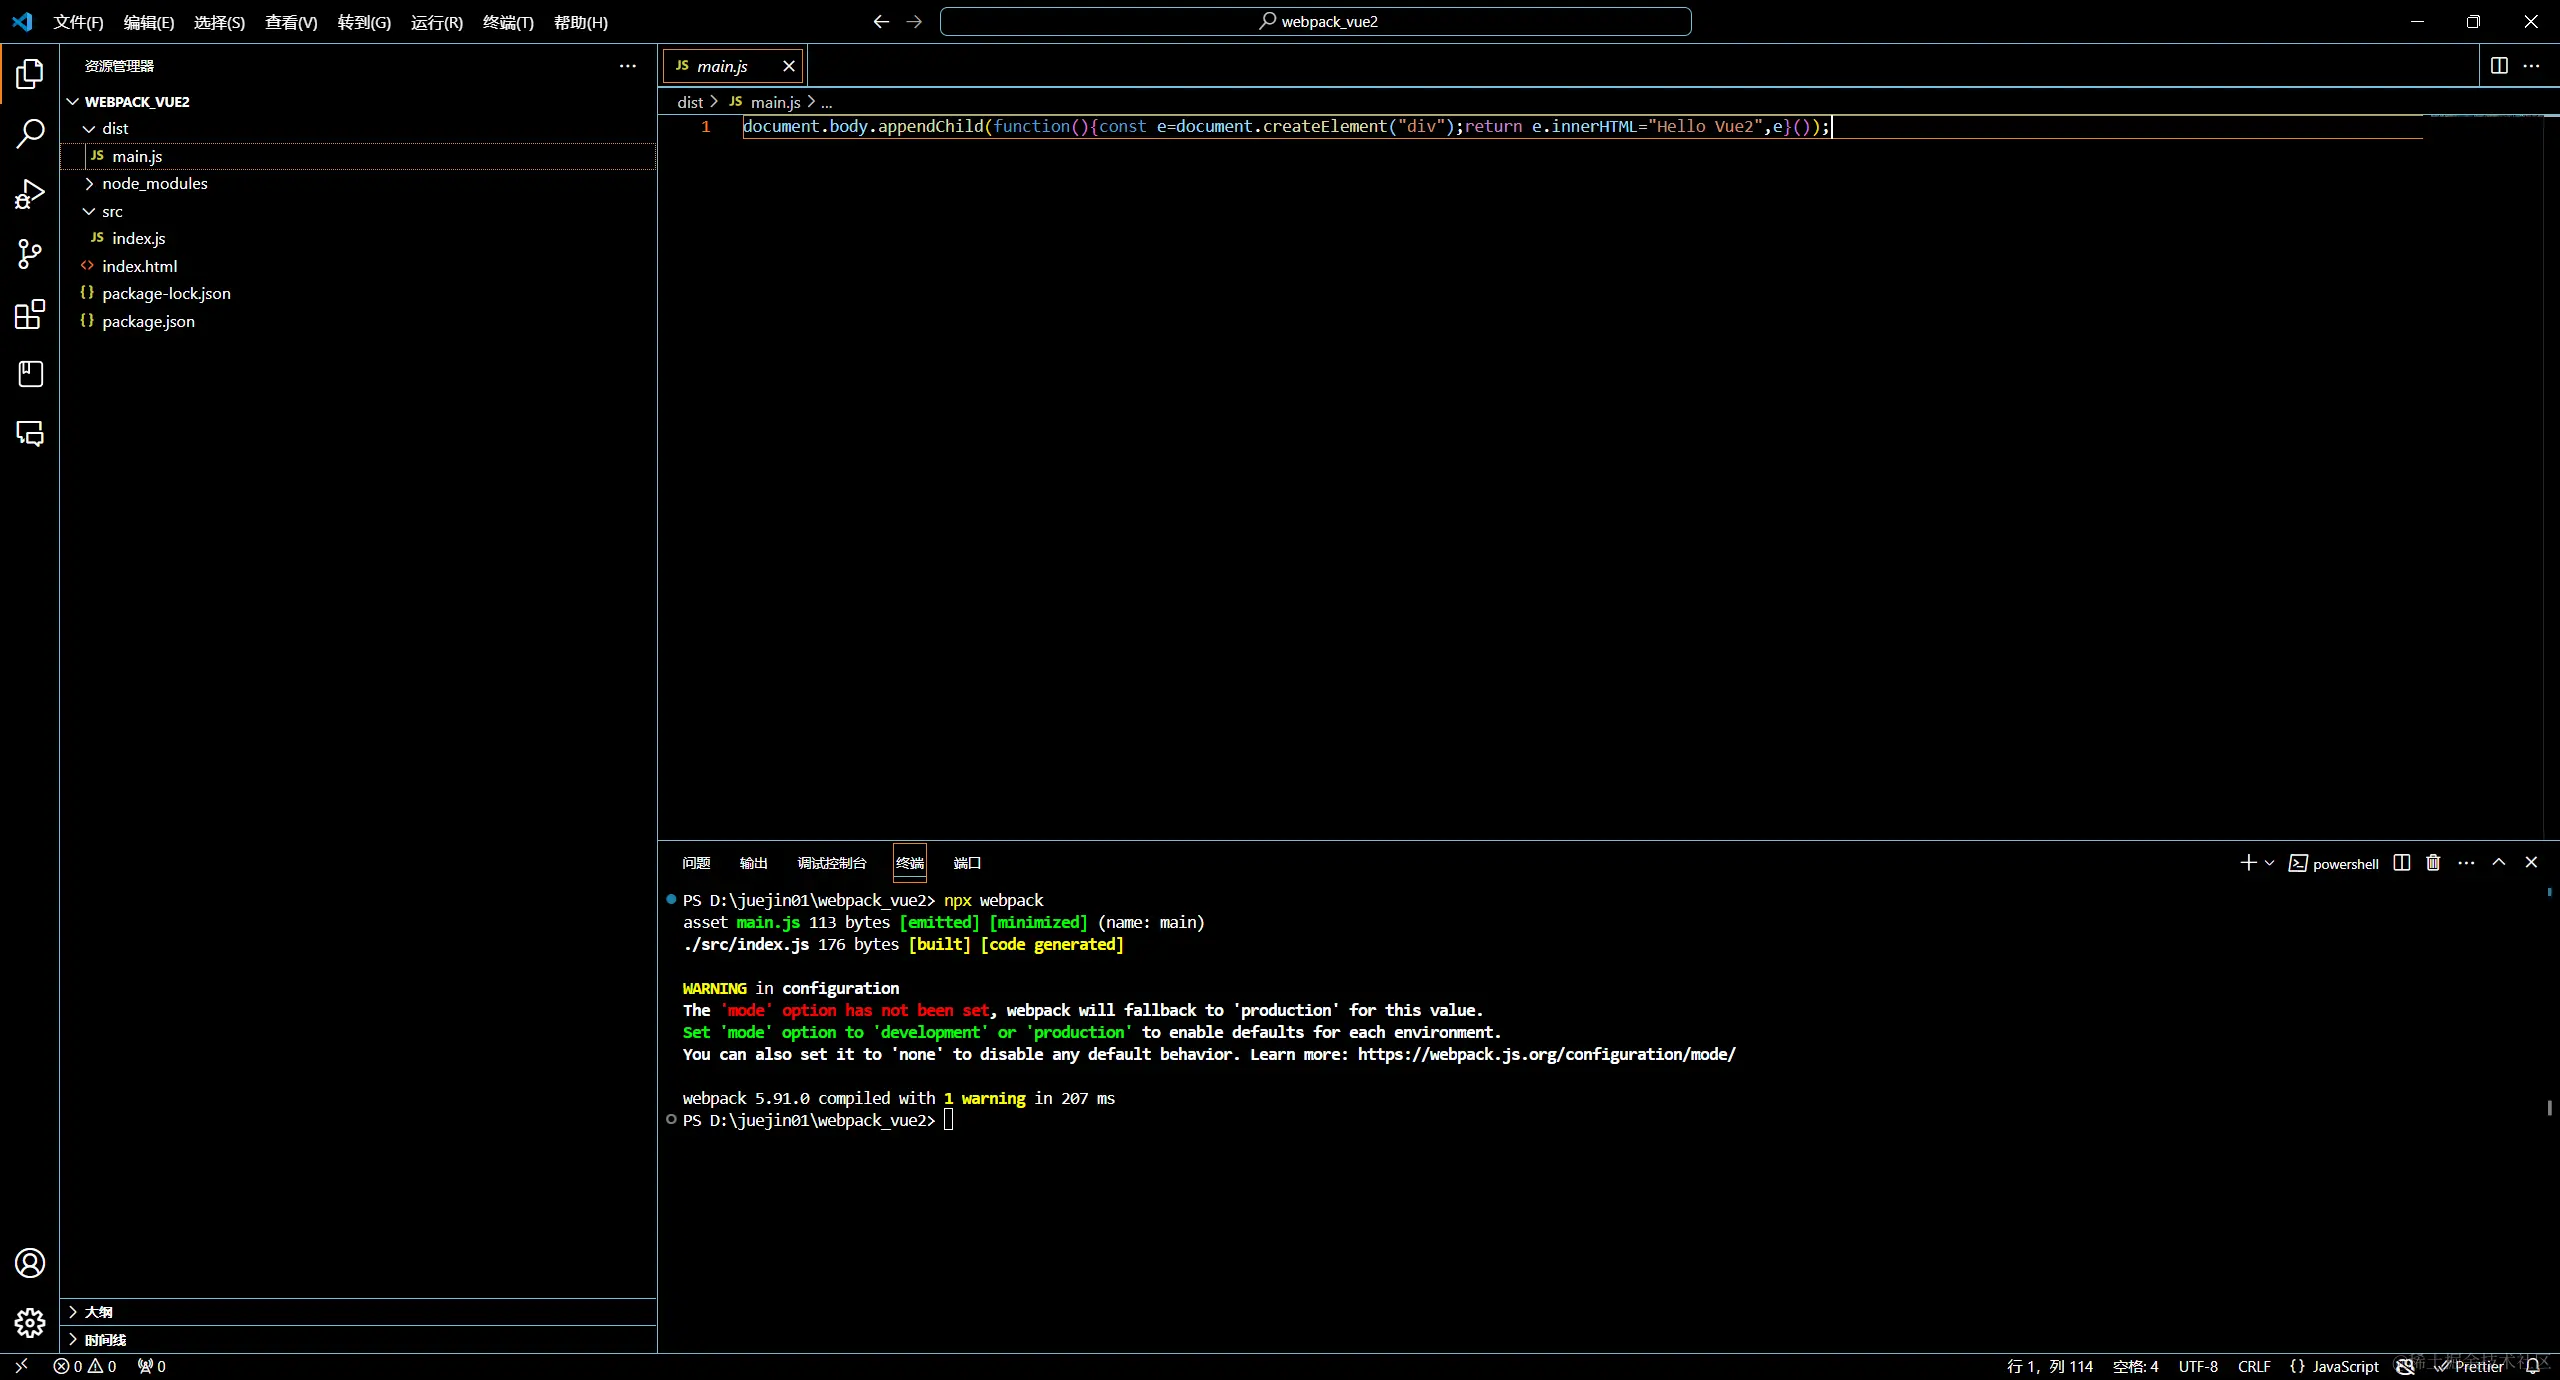Open the Extensions view
This screenshot has height=1380, width=2560.
[30, 314]
